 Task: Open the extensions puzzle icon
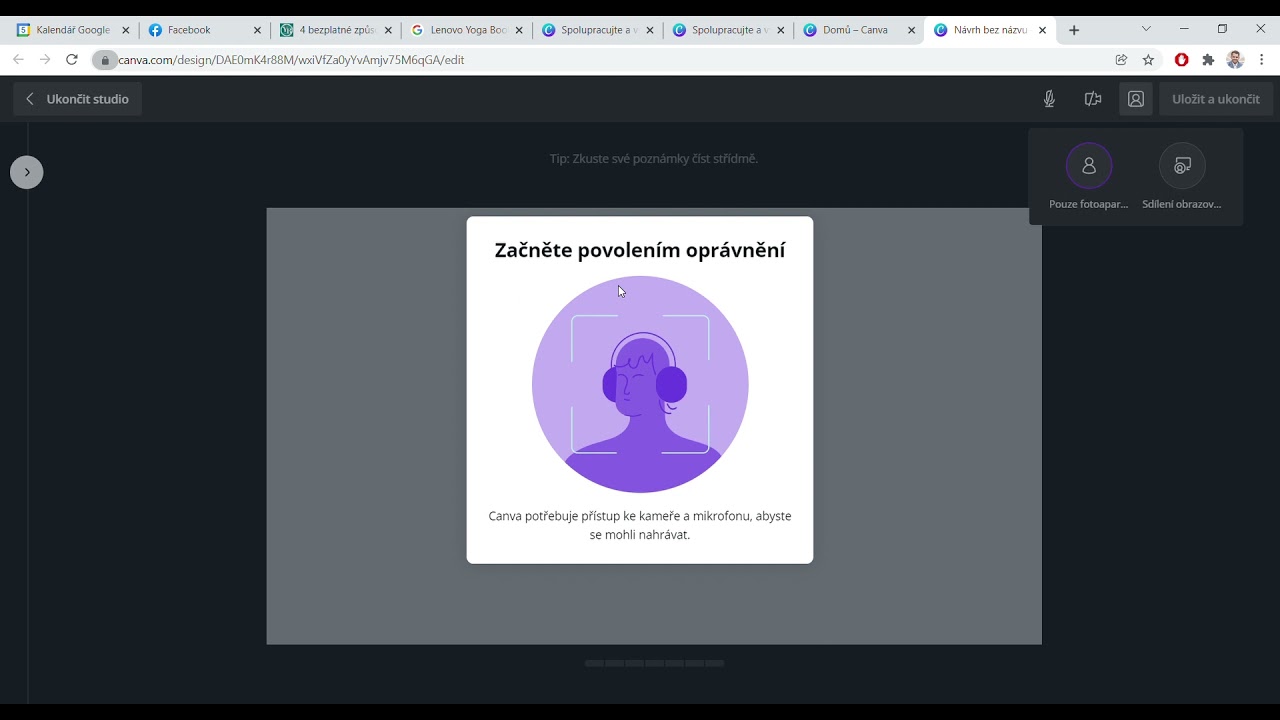coord(1208,60)
